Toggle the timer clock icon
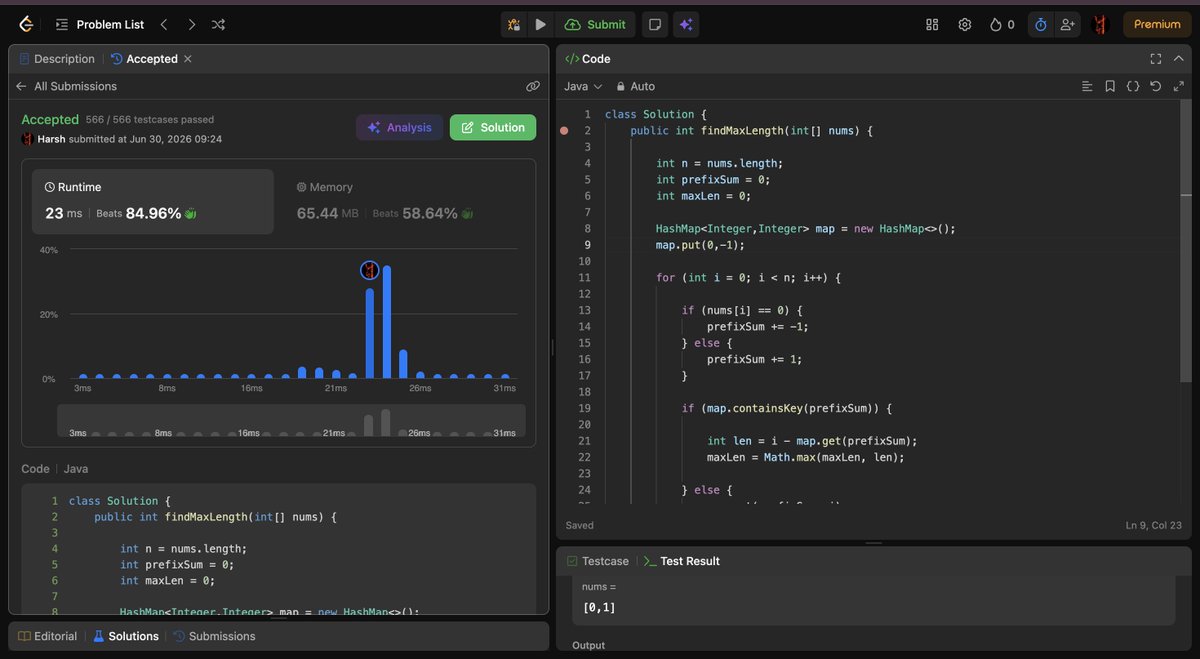 1040,24
